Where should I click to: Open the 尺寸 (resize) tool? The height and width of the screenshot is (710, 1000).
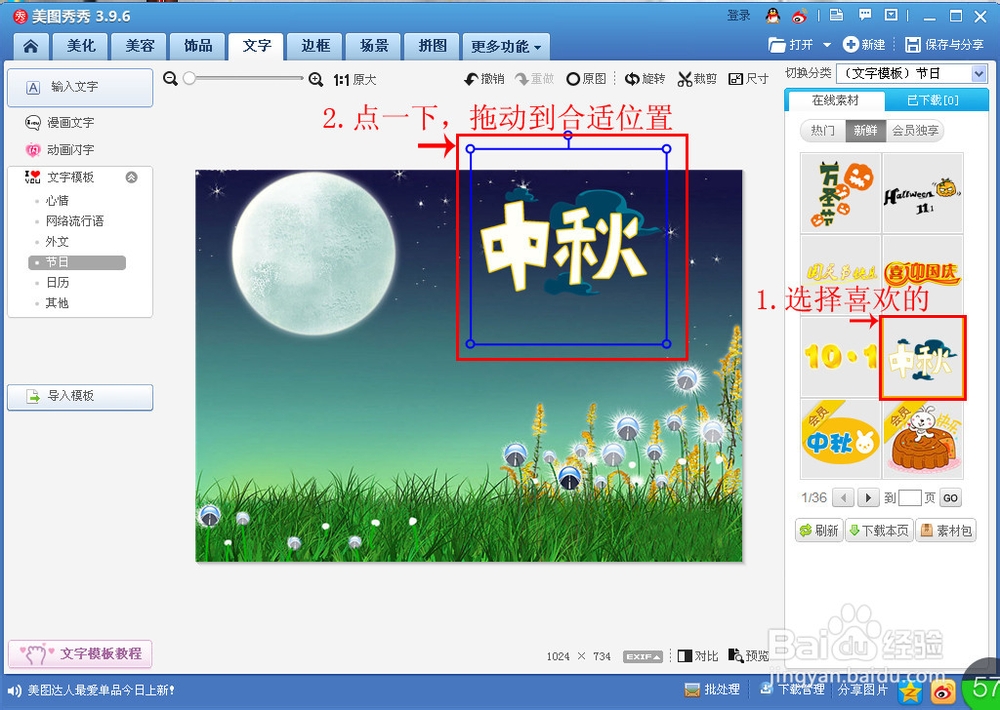click(x=748, y=78)
